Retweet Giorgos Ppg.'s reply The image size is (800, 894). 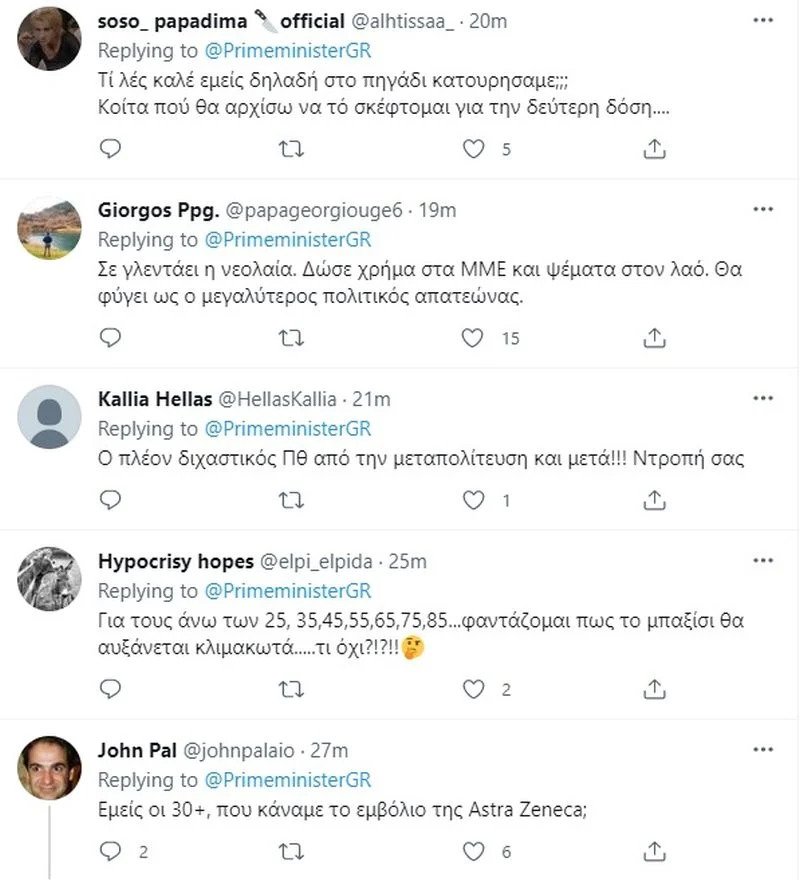click(x=291, y=338)
